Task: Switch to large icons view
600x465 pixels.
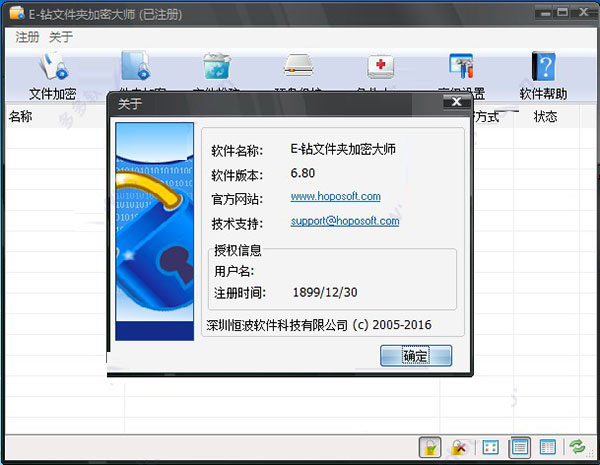Action: pos(491,447)
